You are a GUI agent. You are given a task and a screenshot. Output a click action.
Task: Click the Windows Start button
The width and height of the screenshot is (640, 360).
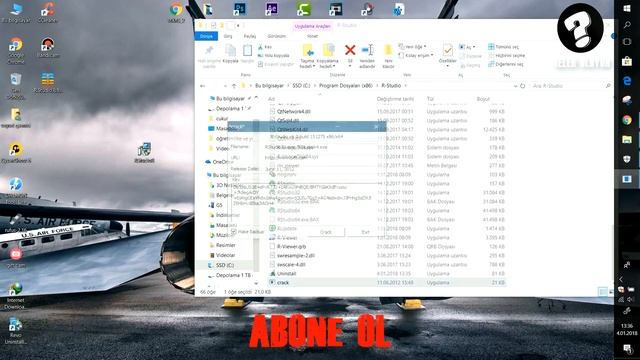click(x=627, y=8)
